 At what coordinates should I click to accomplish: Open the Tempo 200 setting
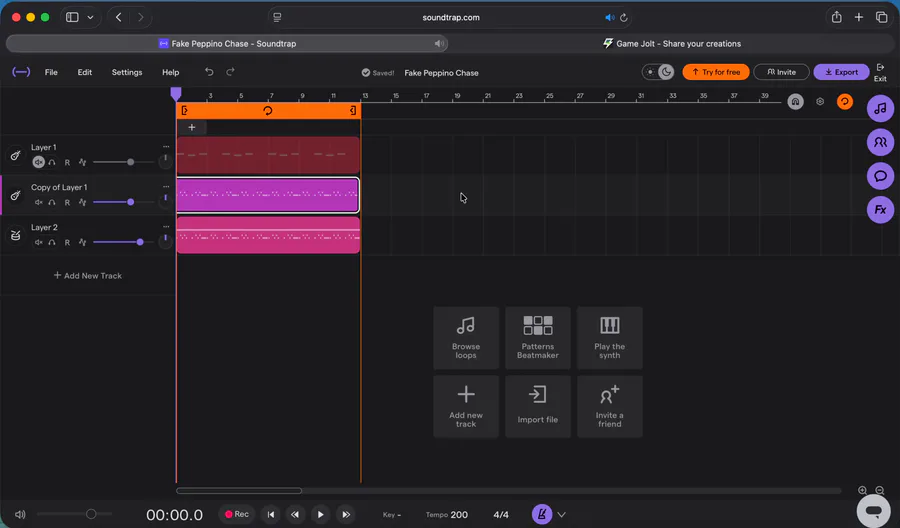[x=447, y=515]
